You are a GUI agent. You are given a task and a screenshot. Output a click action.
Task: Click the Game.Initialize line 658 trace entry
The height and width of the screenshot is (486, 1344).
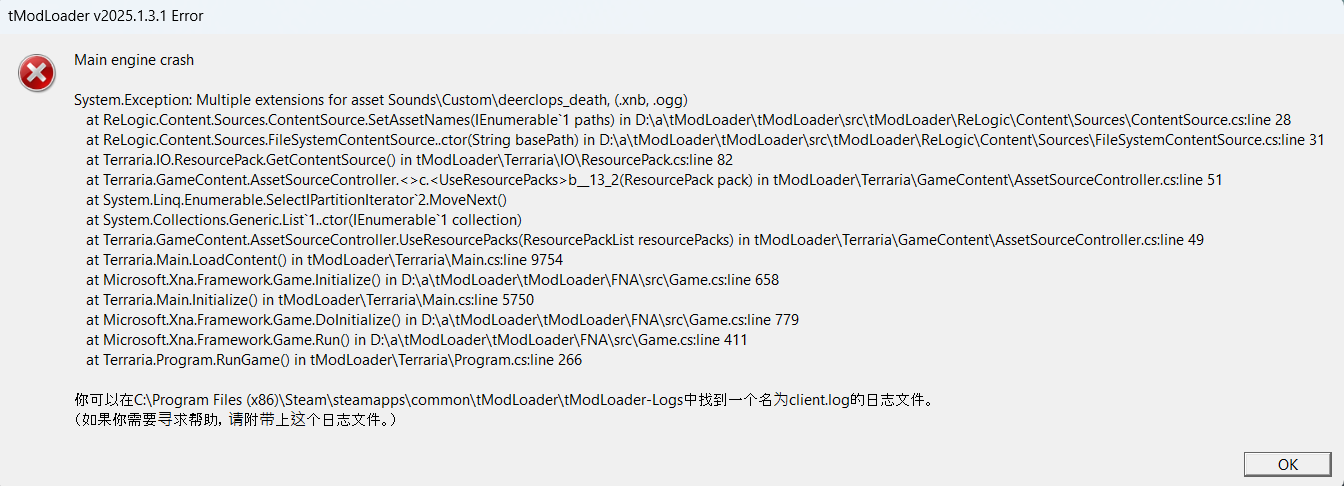pyautogui.click(x=432, y=280)
